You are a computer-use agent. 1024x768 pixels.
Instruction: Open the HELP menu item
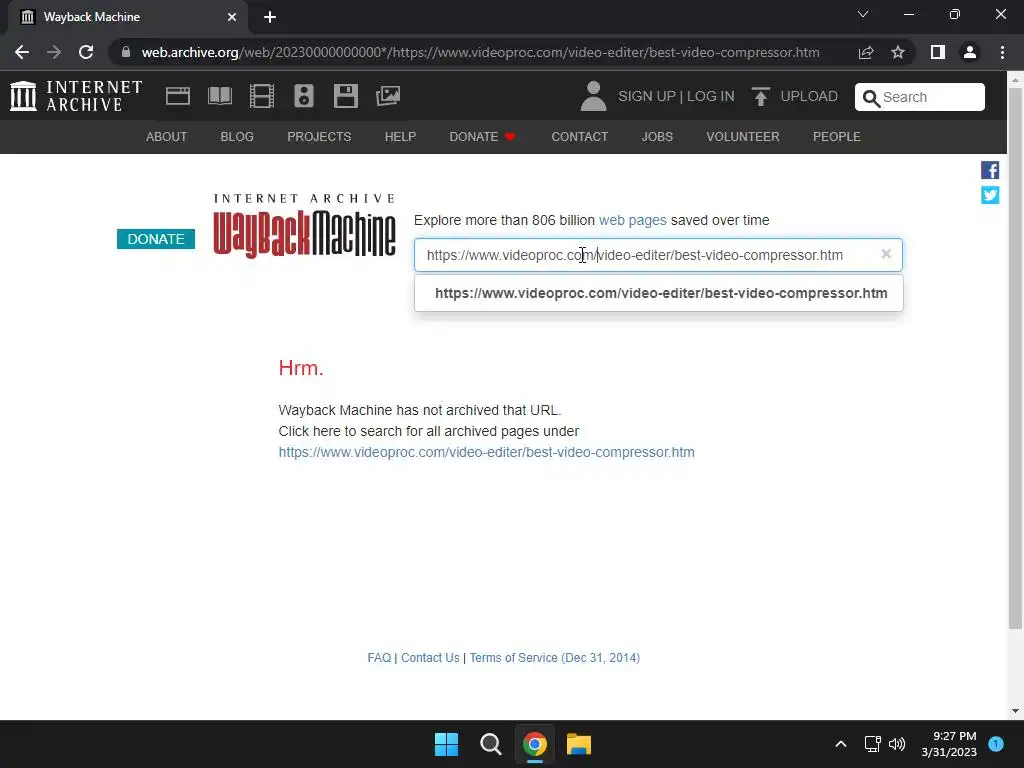(400, 136)
